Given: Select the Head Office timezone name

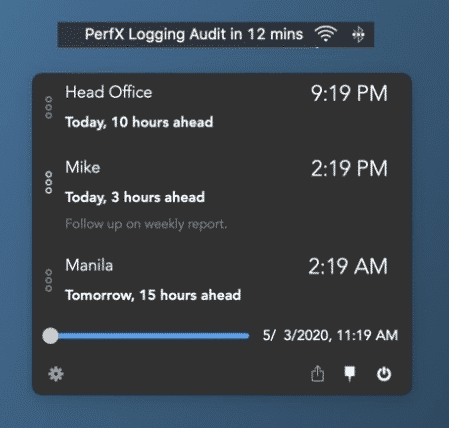Looking at the screenshot, I should click(109, 92).
